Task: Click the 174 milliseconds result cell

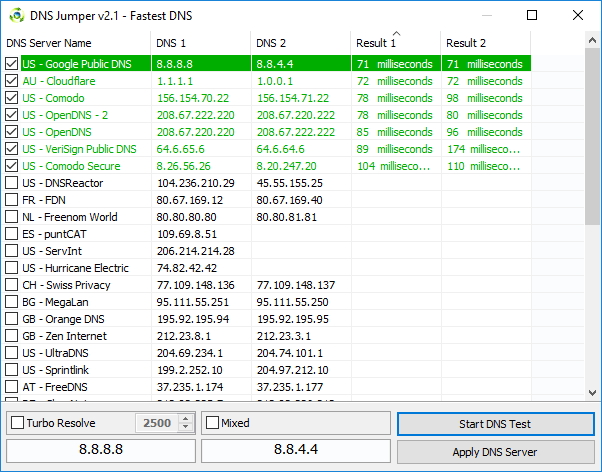Action: point(486,149)
